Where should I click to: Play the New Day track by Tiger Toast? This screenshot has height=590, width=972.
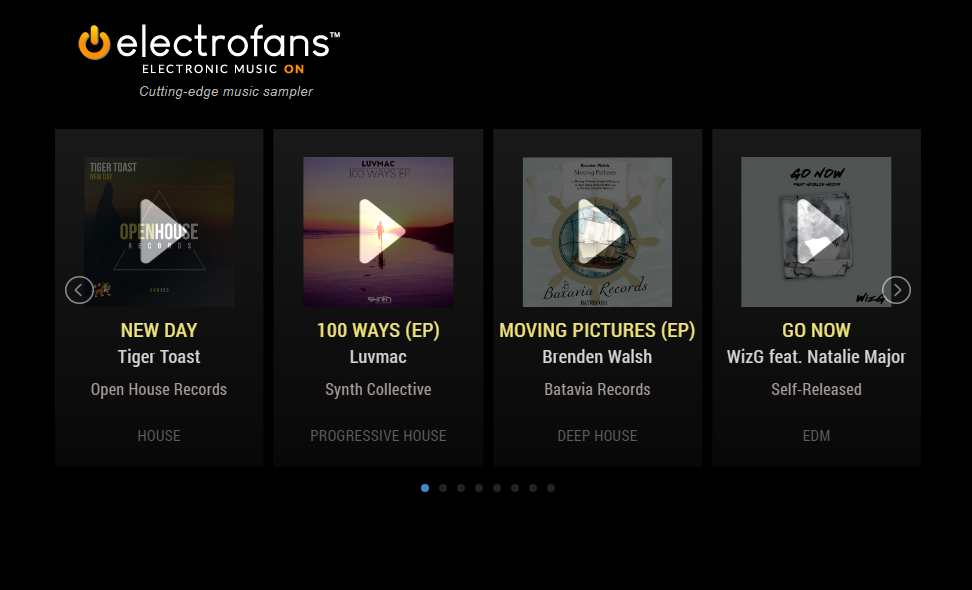(159, 232)
